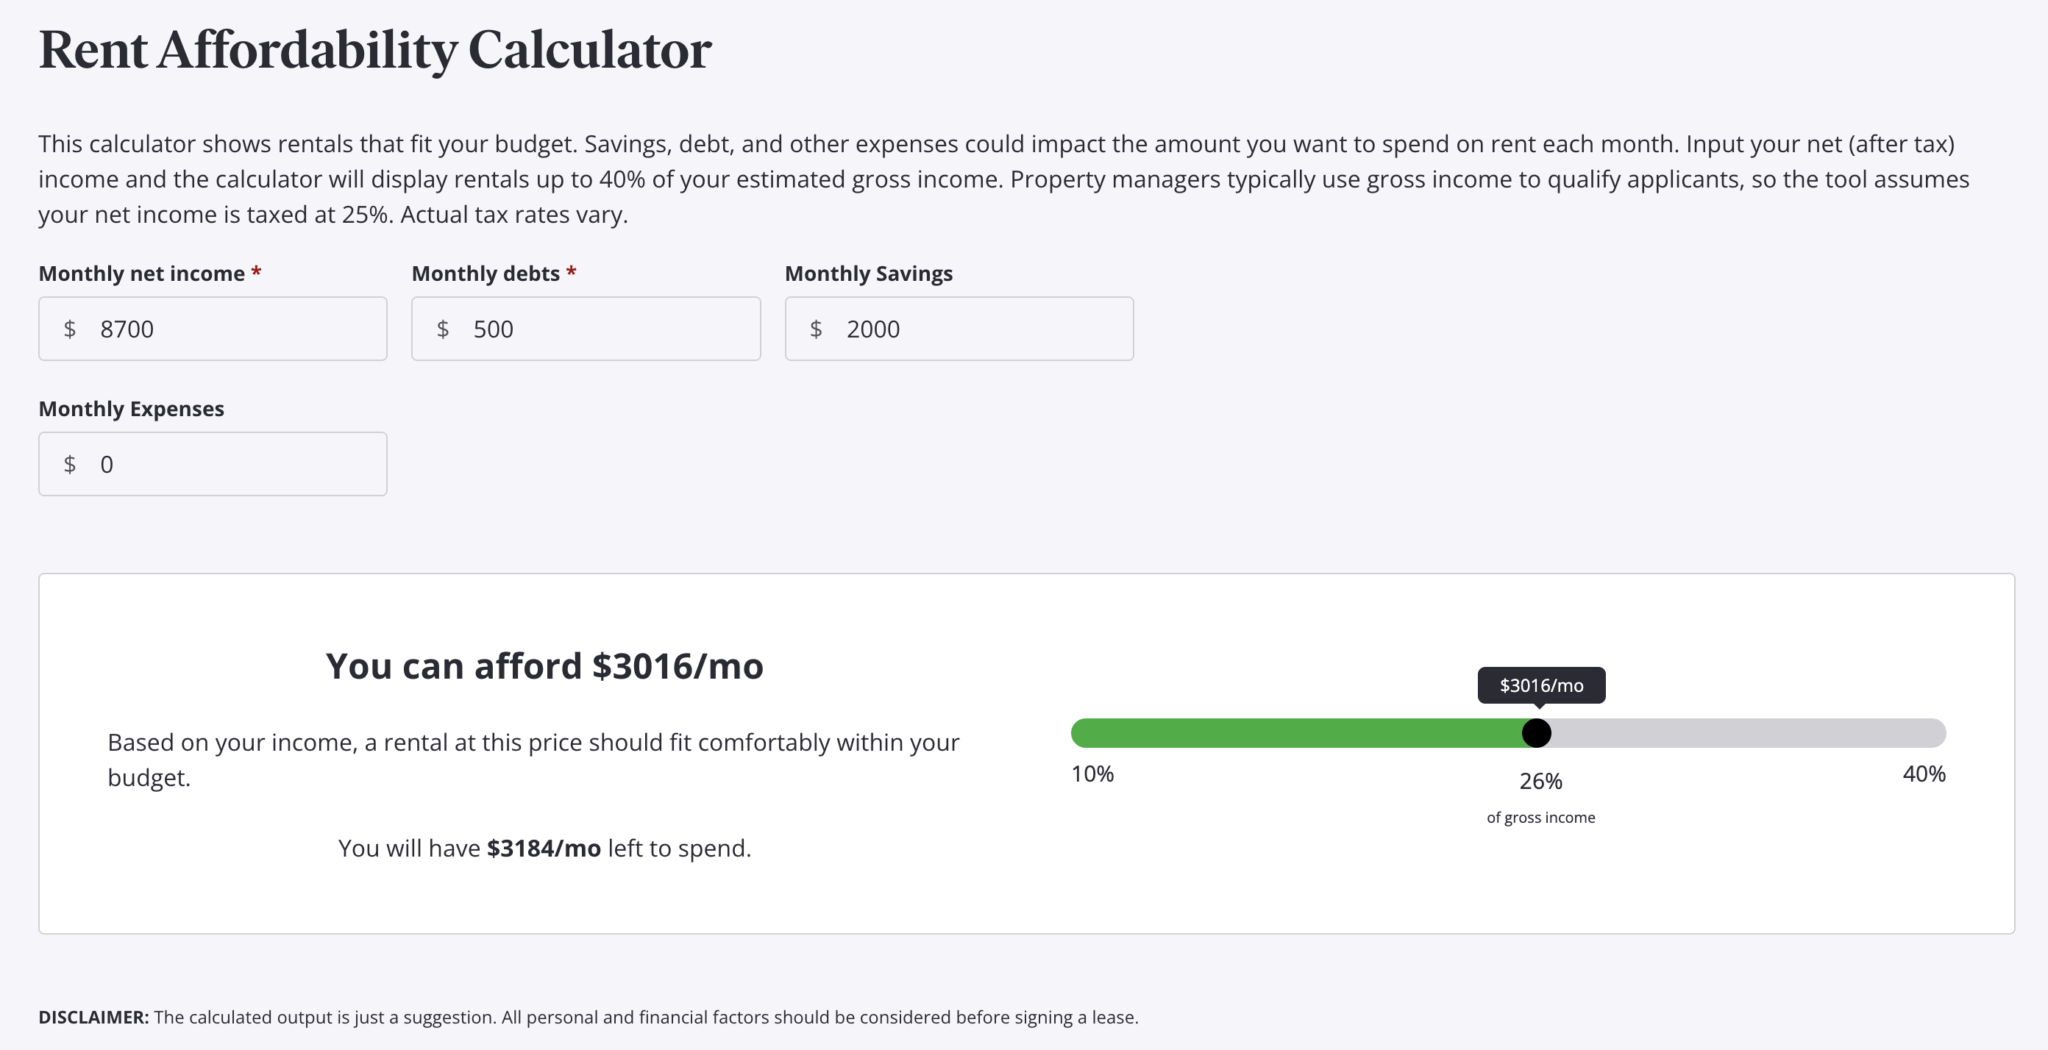
Task: Click the "Monthly Expenses" label
Action: coord(131,409)
